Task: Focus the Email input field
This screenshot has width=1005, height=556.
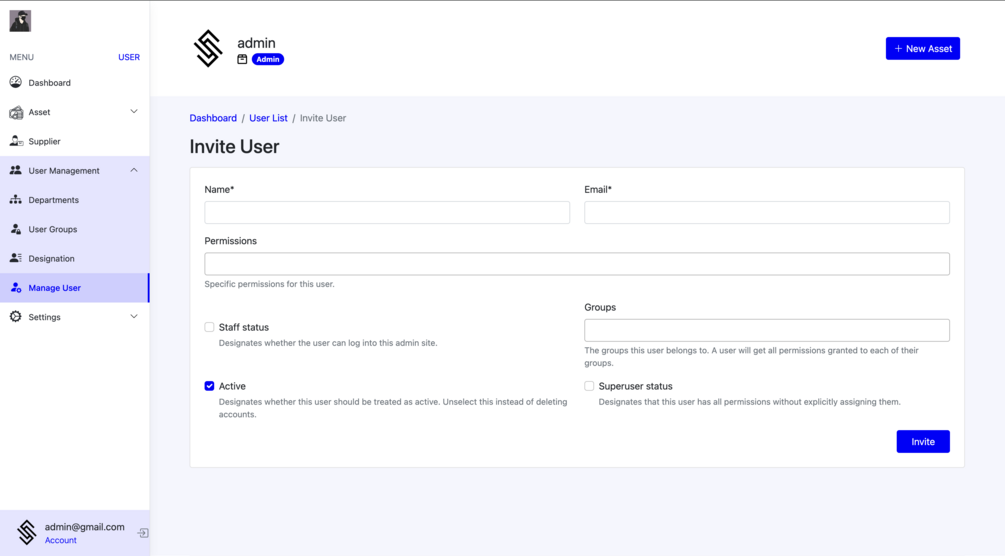Action: (767, 212)
